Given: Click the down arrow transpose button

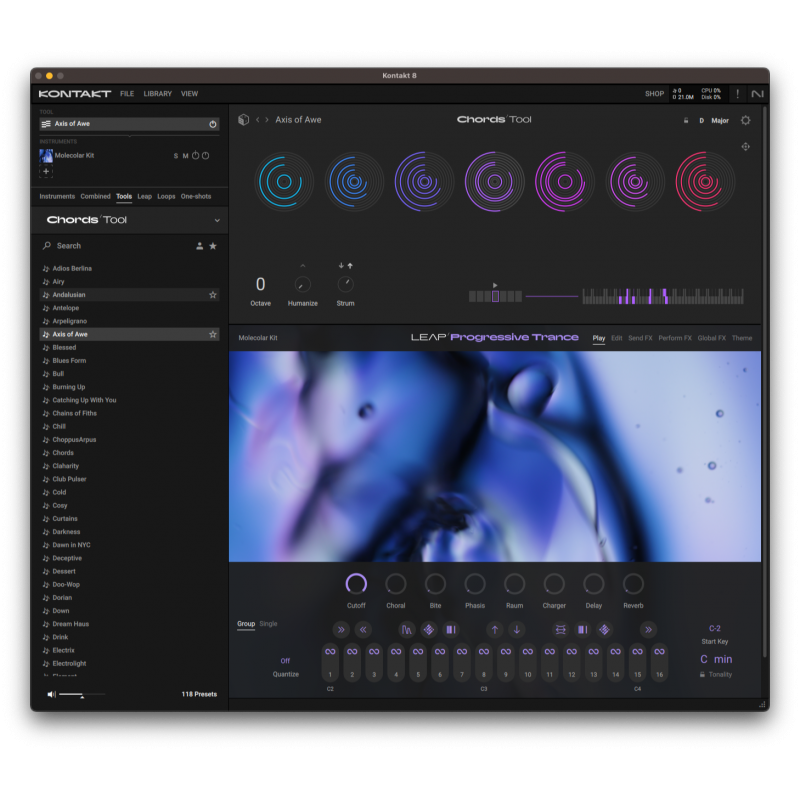Looking at the screenshot, I should pos(516,630).
